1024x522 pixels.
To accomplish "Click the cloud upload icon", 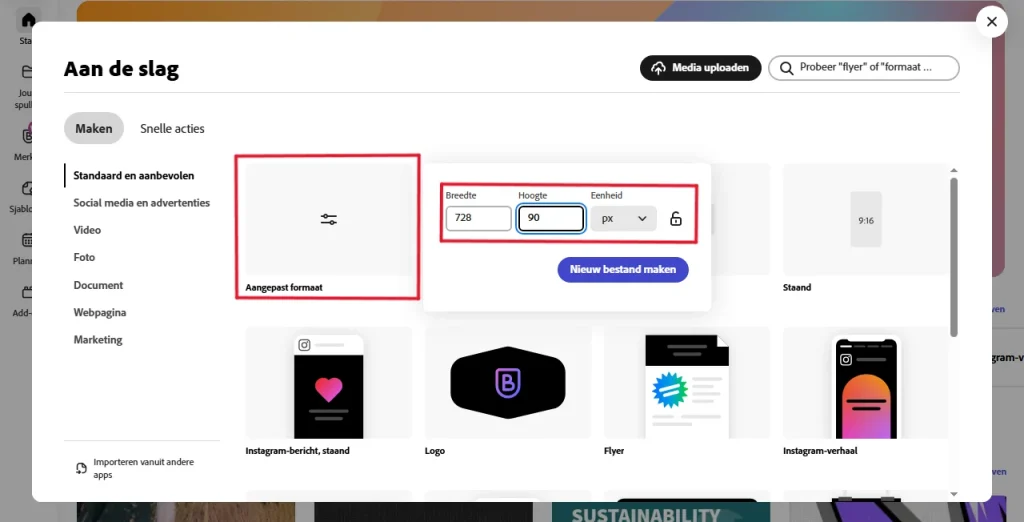I will [658, 68].
